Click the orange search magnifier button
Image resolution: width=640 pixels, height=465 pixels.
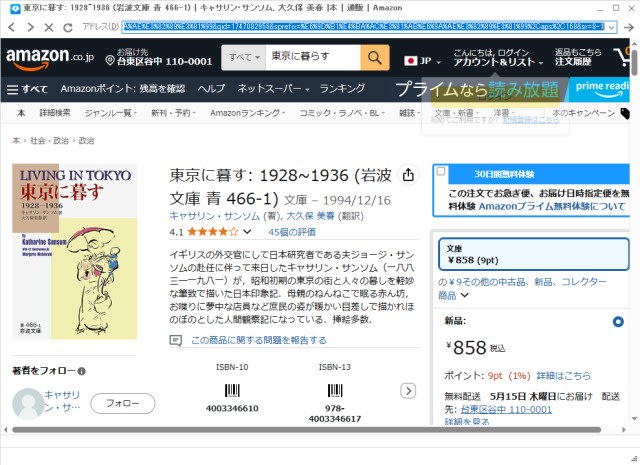pyautogui.click(x=374, y=58)
